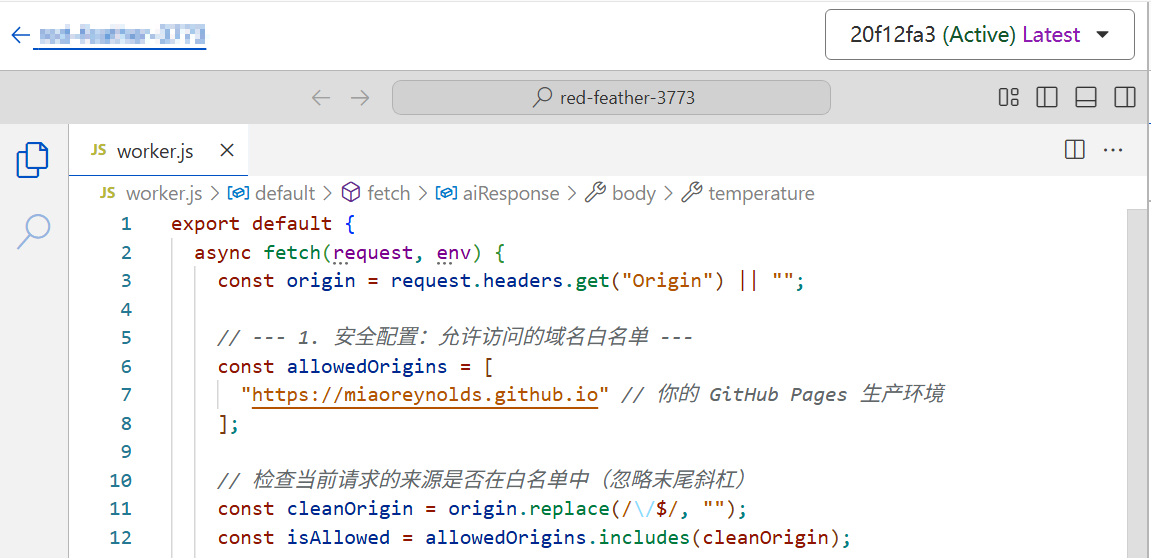1151x558 pixels.
Task: Click the editor navigate forward arrow
Action: click(x=360, y=98)
